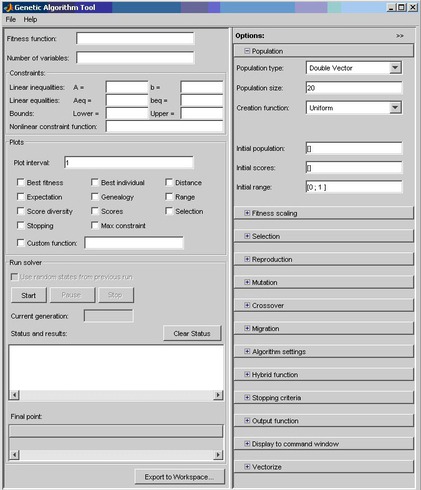The height and width of the screenshot is (490, 421).
Task: Click the Nonlinear constraint function field
Action: pyautogui.click(x=165, y=126)
